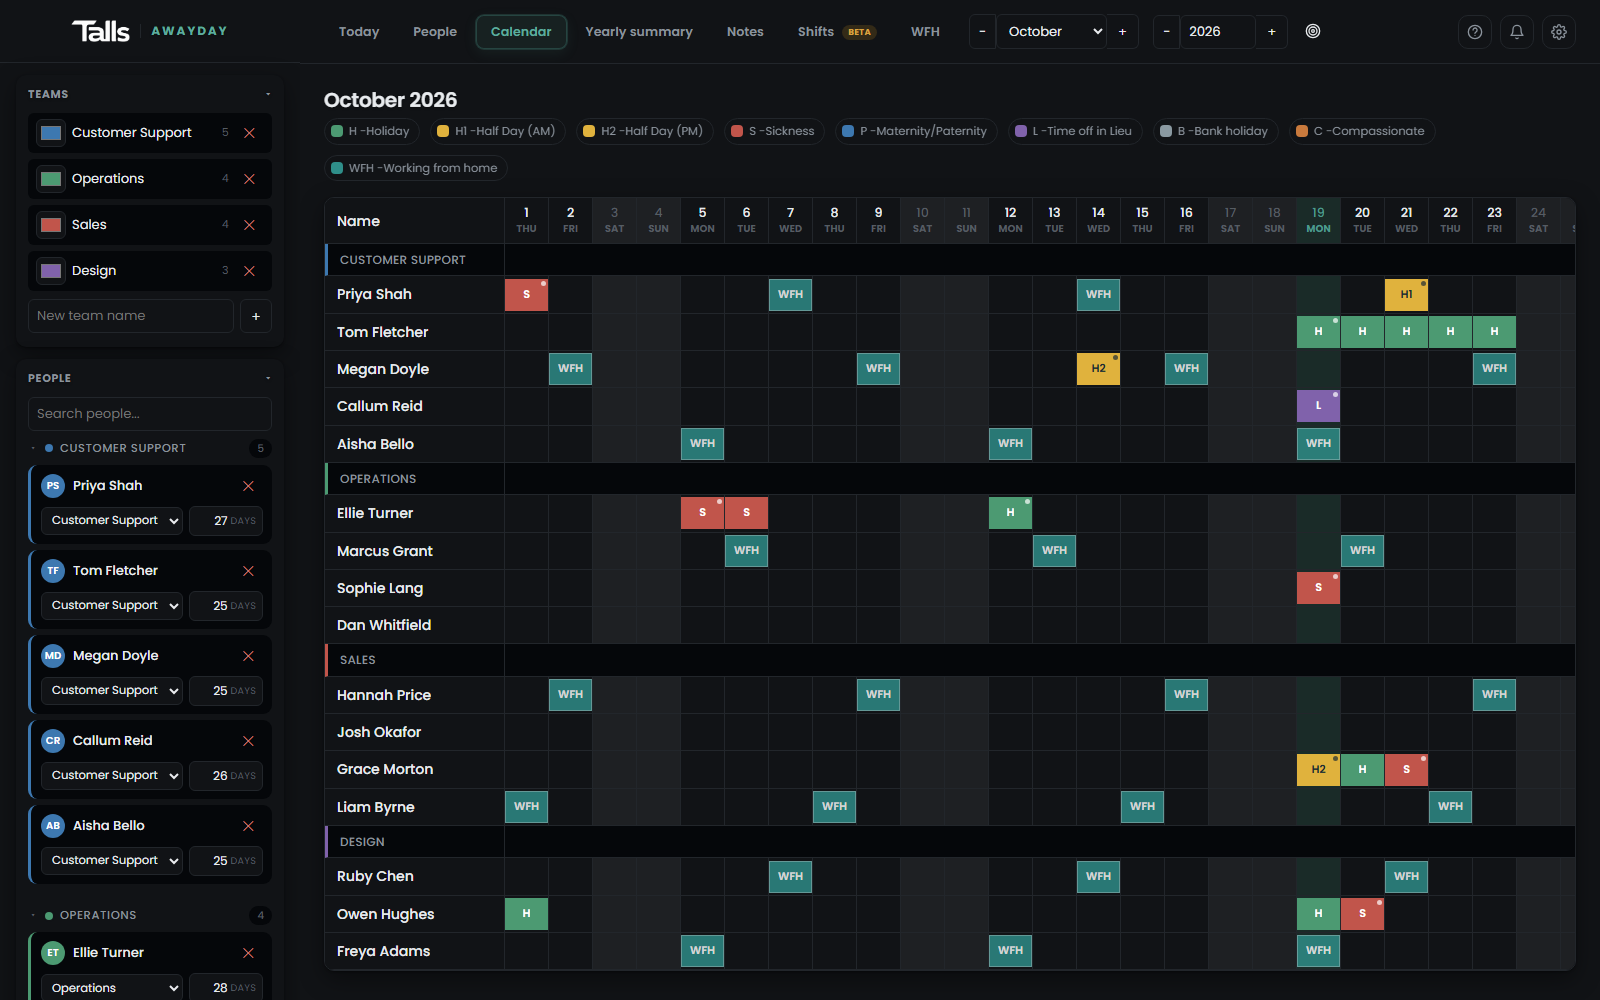This screenshot has width=1600, height=1000.
Task: Open the People tab
Action: pyautogui.click(x=435, y=32)
